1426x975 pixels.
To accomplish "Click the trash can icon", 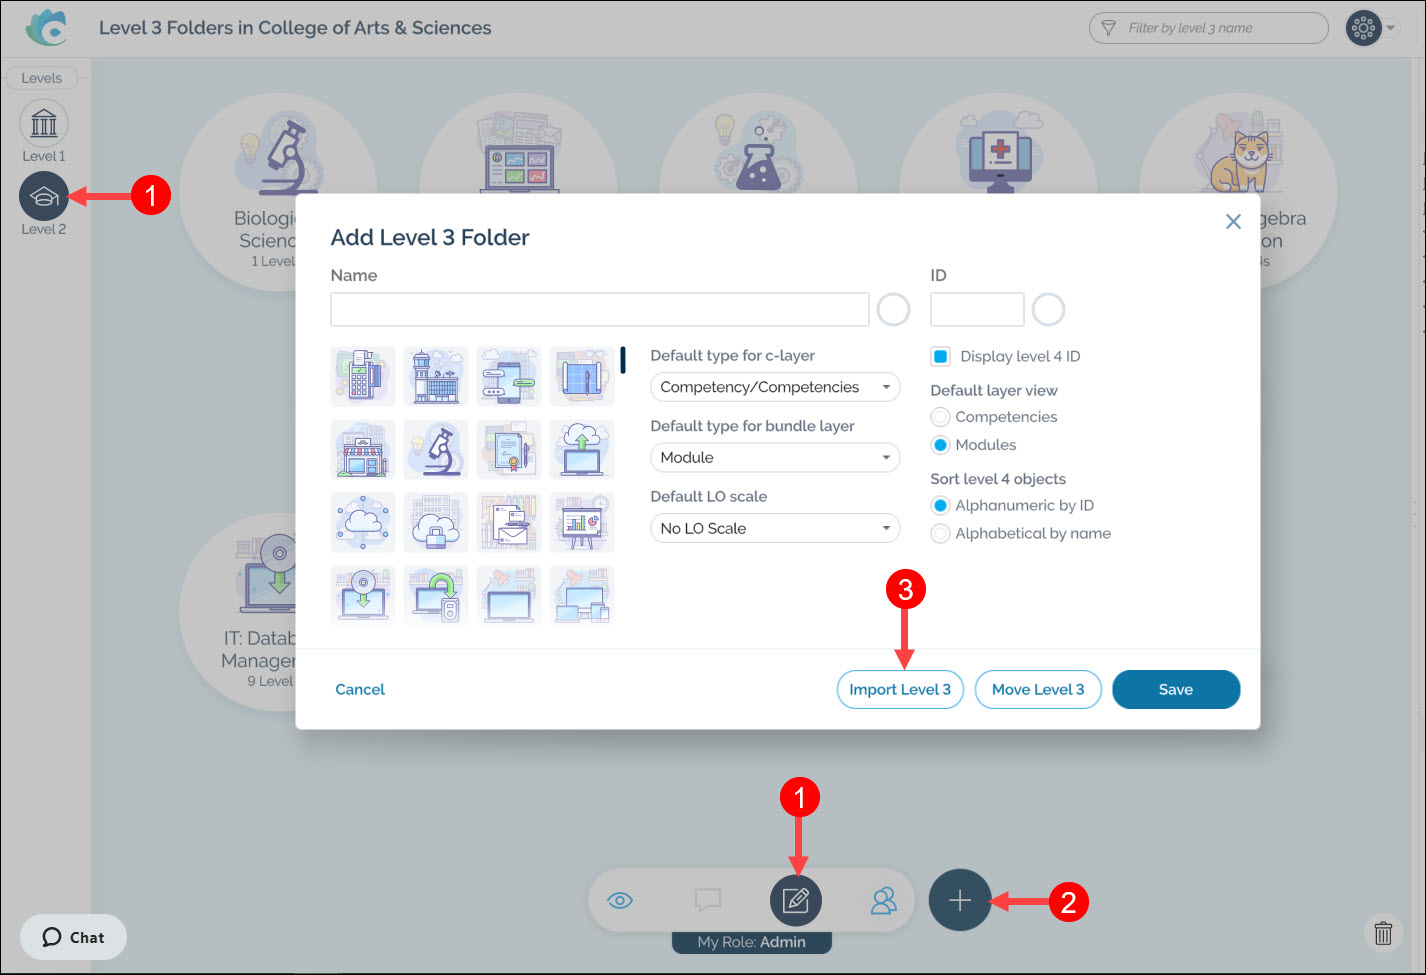I will click(x=1383, y=933).
